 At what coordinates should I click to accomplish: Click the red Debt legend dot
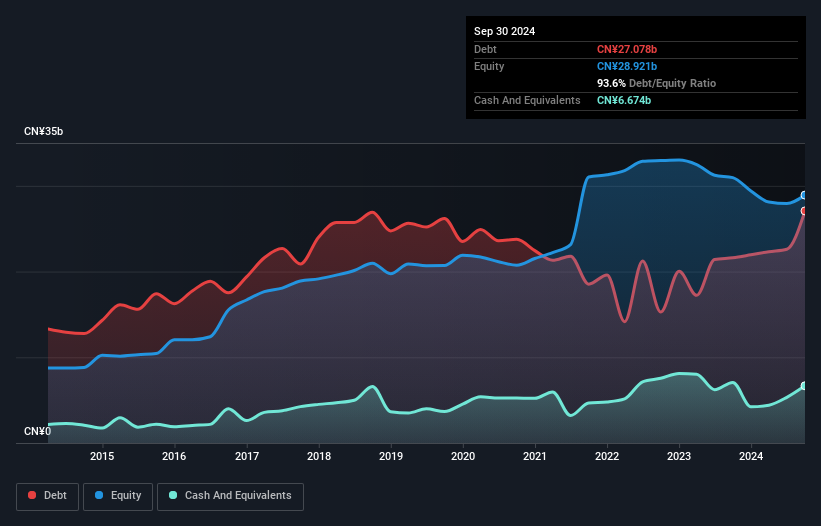point(32,495)
